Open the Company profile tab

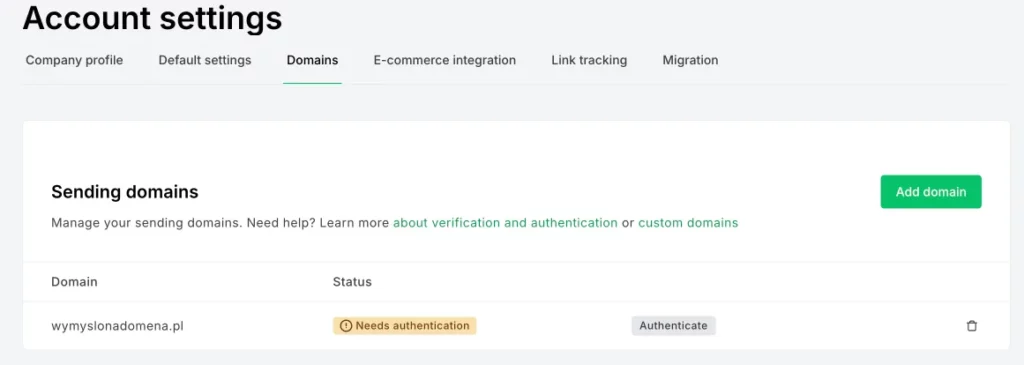click(x=74, y=60)
